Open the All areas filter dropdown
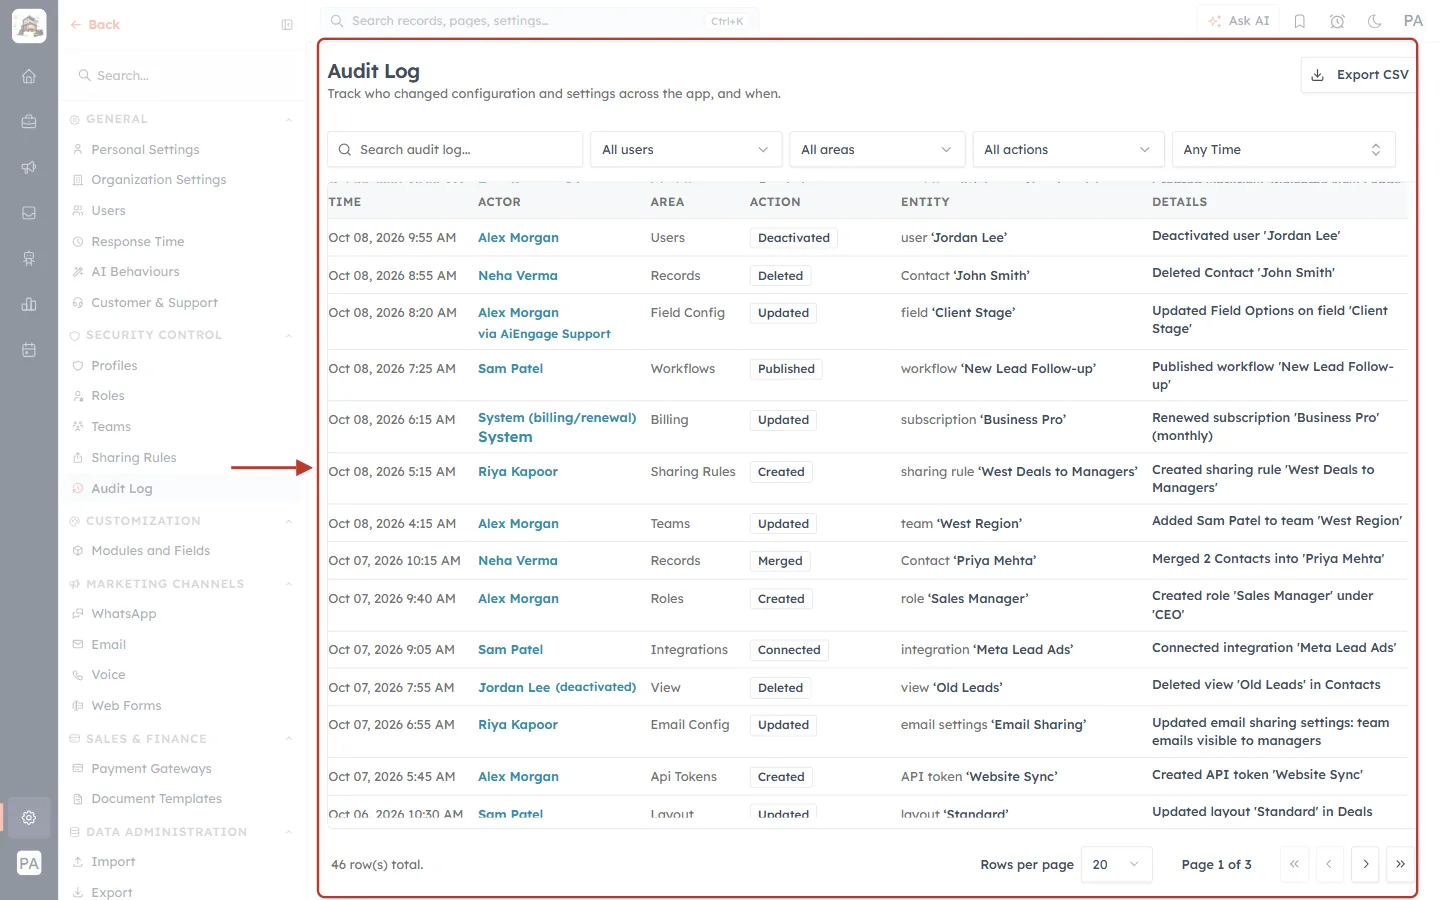Viewport: 1440px width, 900px height. pyautogui.click(x=877, y=150)
